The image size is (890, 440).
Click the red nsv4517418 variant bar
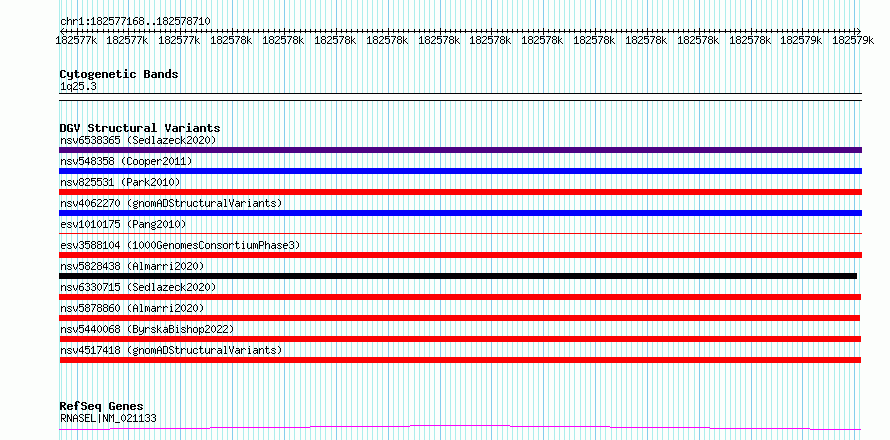(460, 360)
